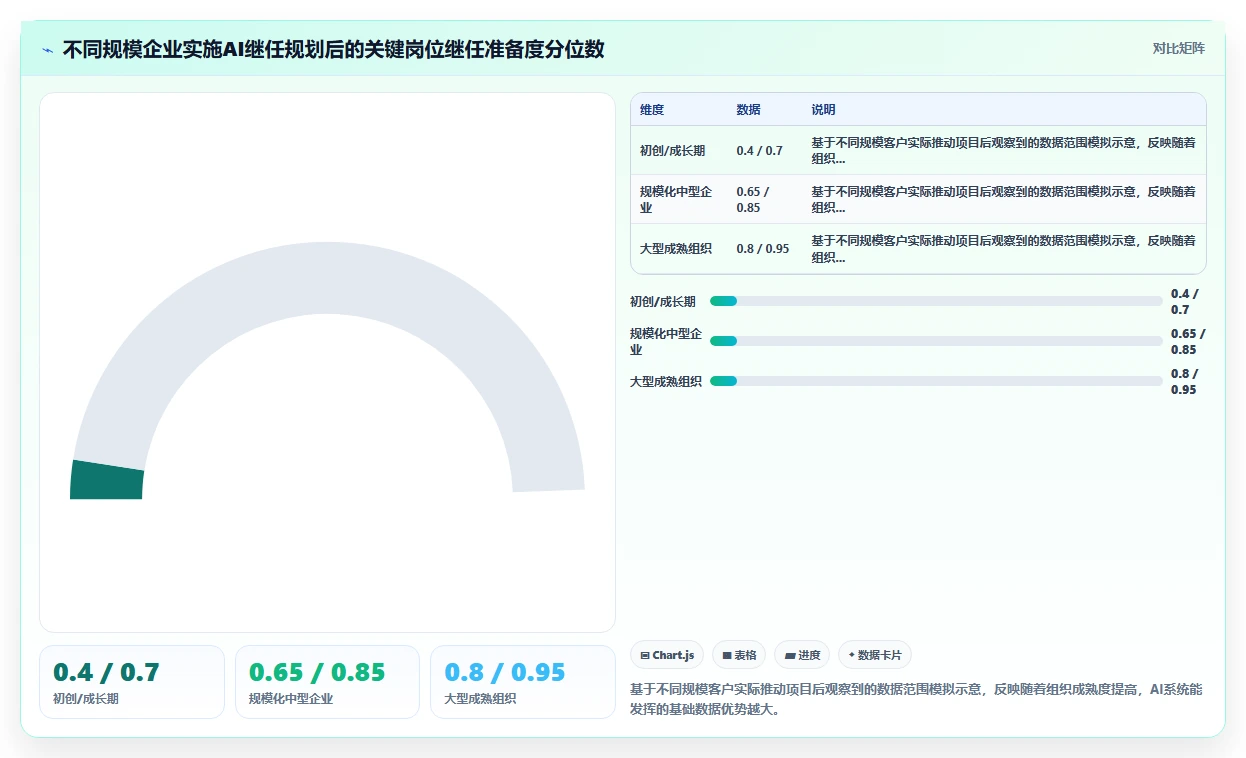This screenshot has height=758, width=1246.
Task: Click the 大型成熟组织 row description text
Action: [x=1003, y=248]
